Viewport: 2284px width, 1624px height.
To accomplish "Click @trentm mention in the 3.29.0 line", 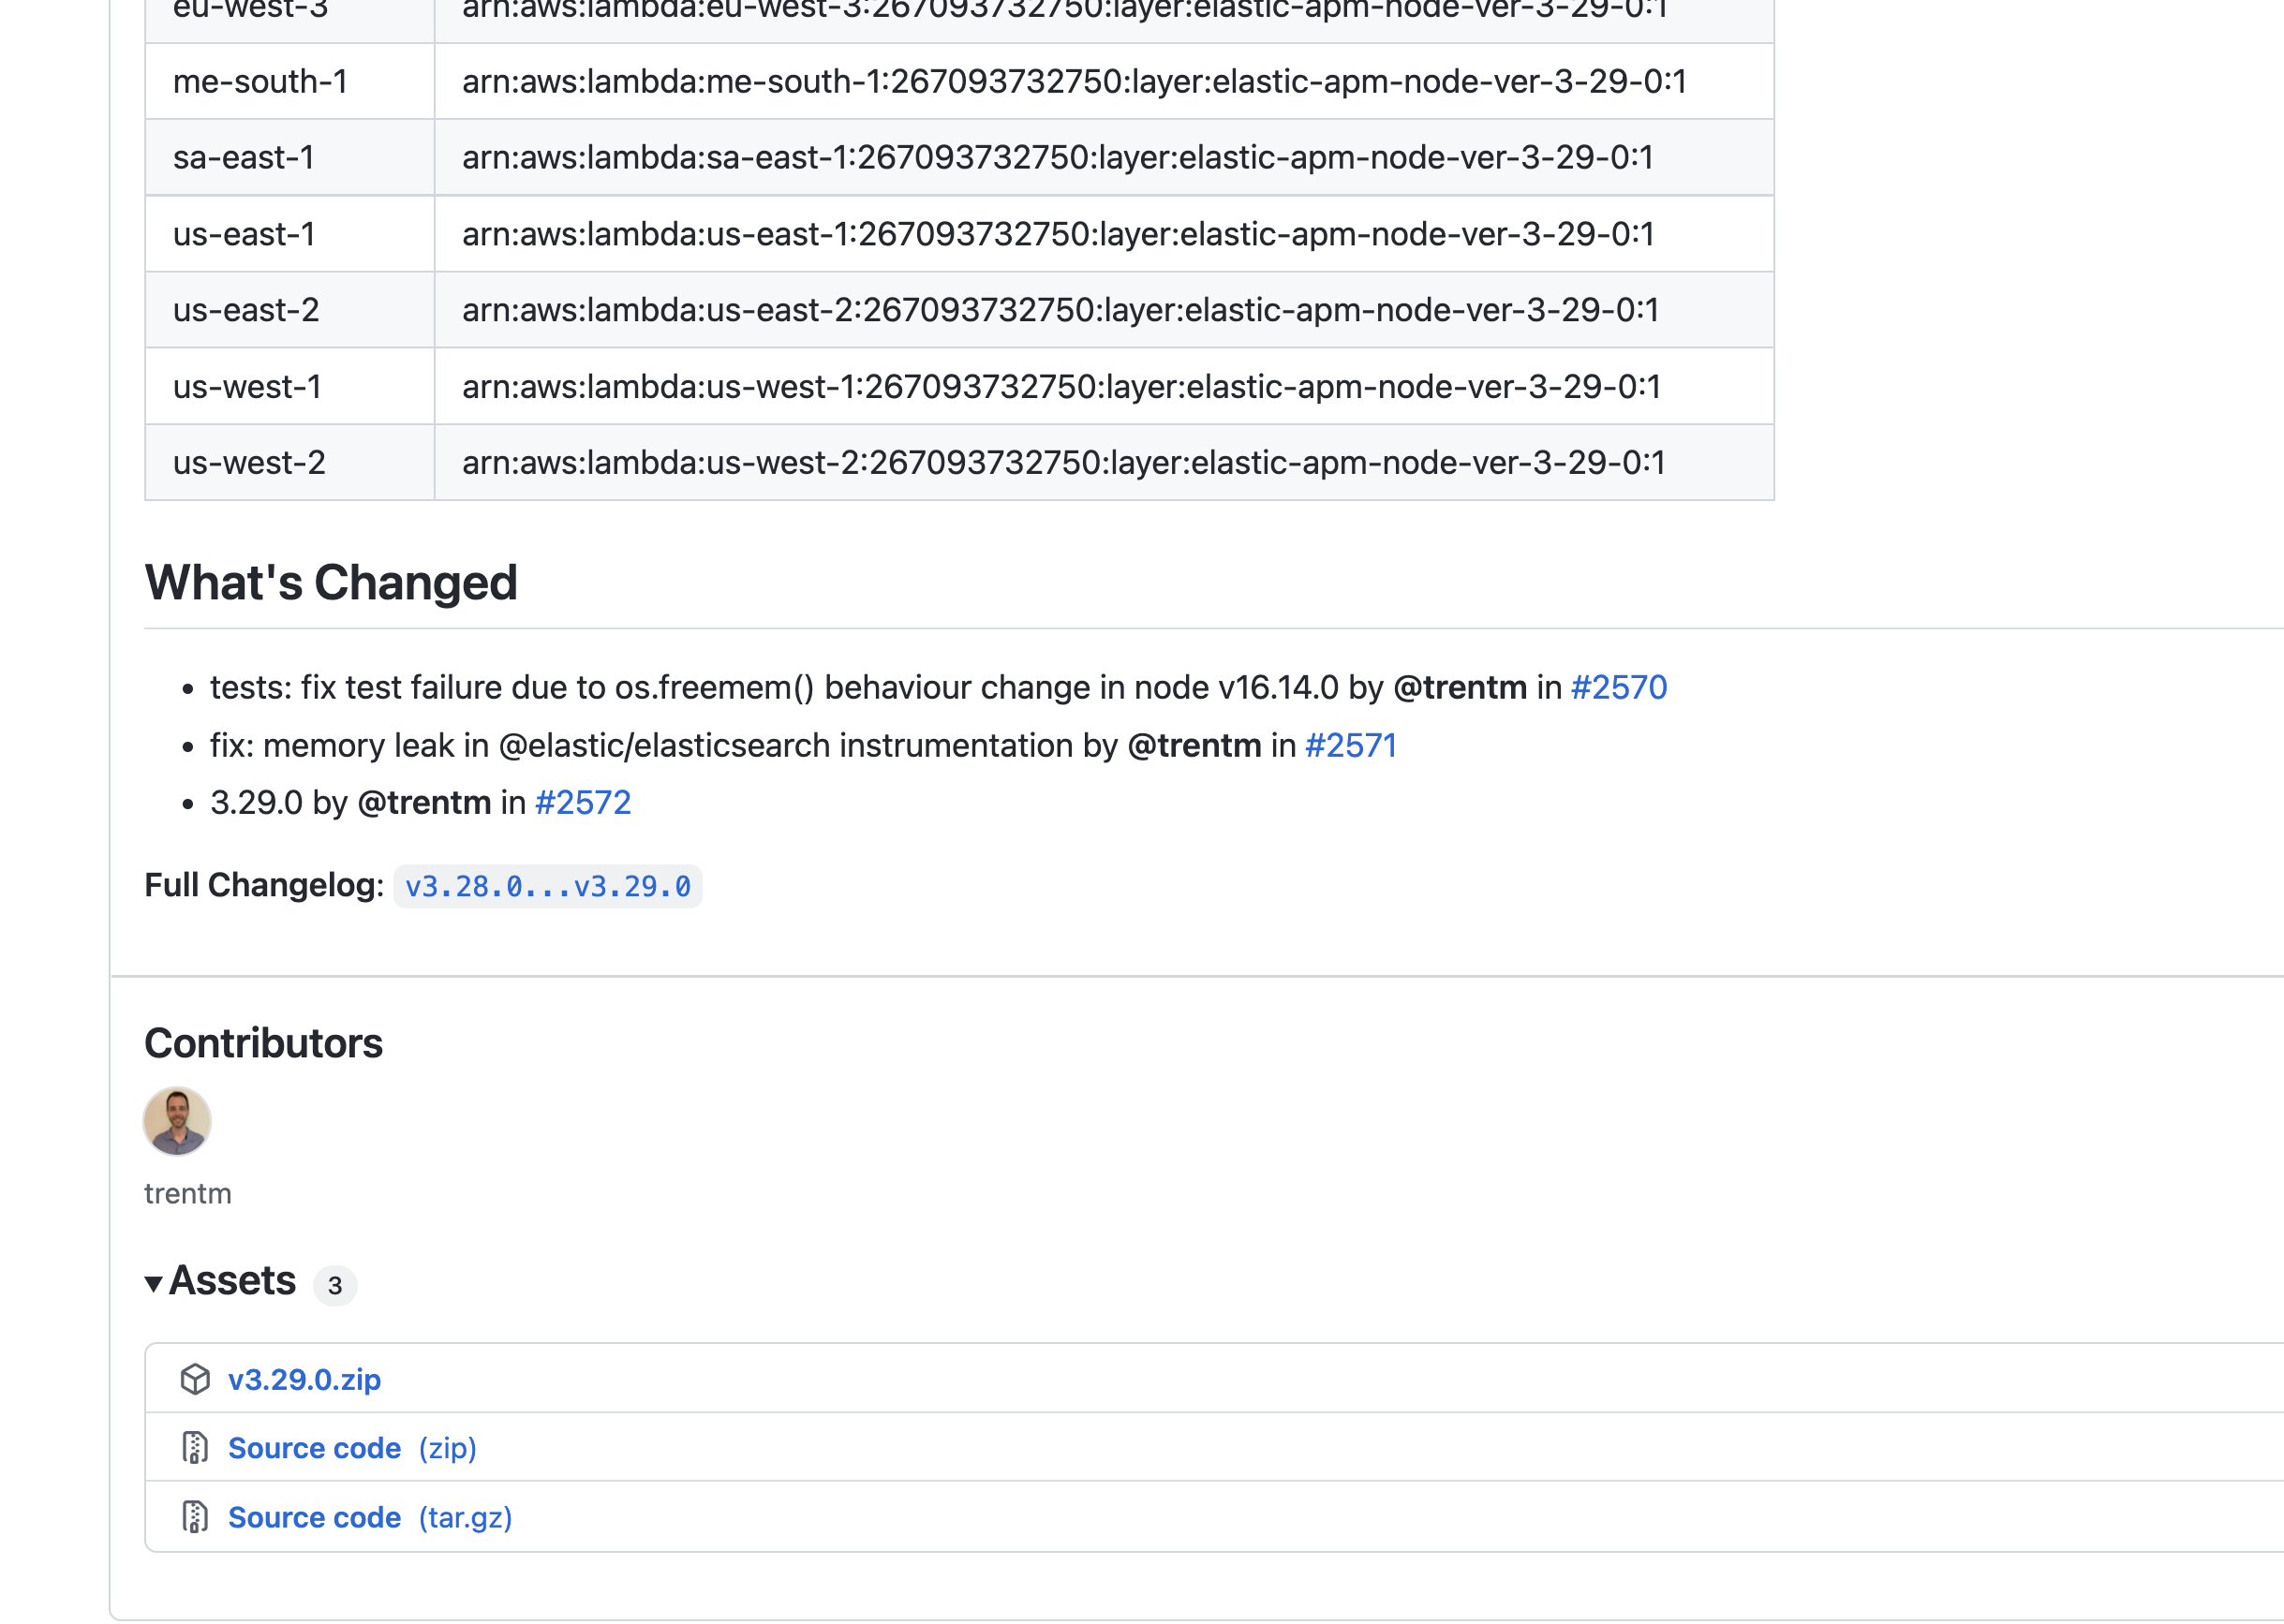I will tap(424, 803).
